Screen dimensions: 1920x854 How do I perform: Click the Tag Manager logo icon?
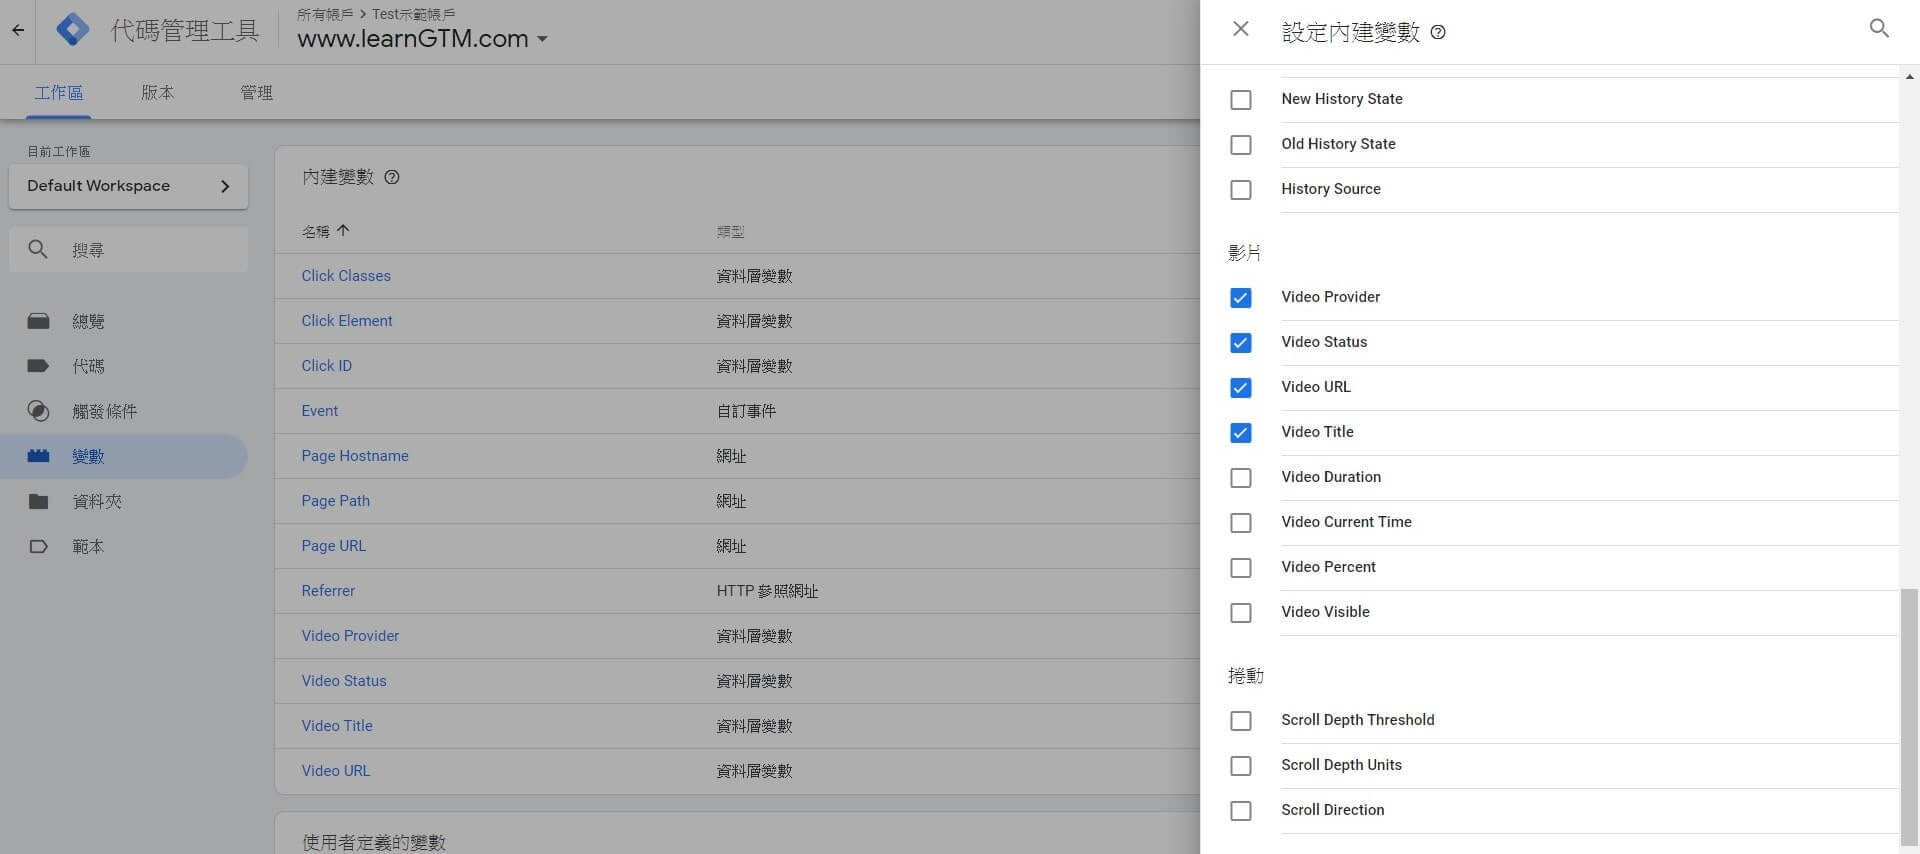pos(72,30)
